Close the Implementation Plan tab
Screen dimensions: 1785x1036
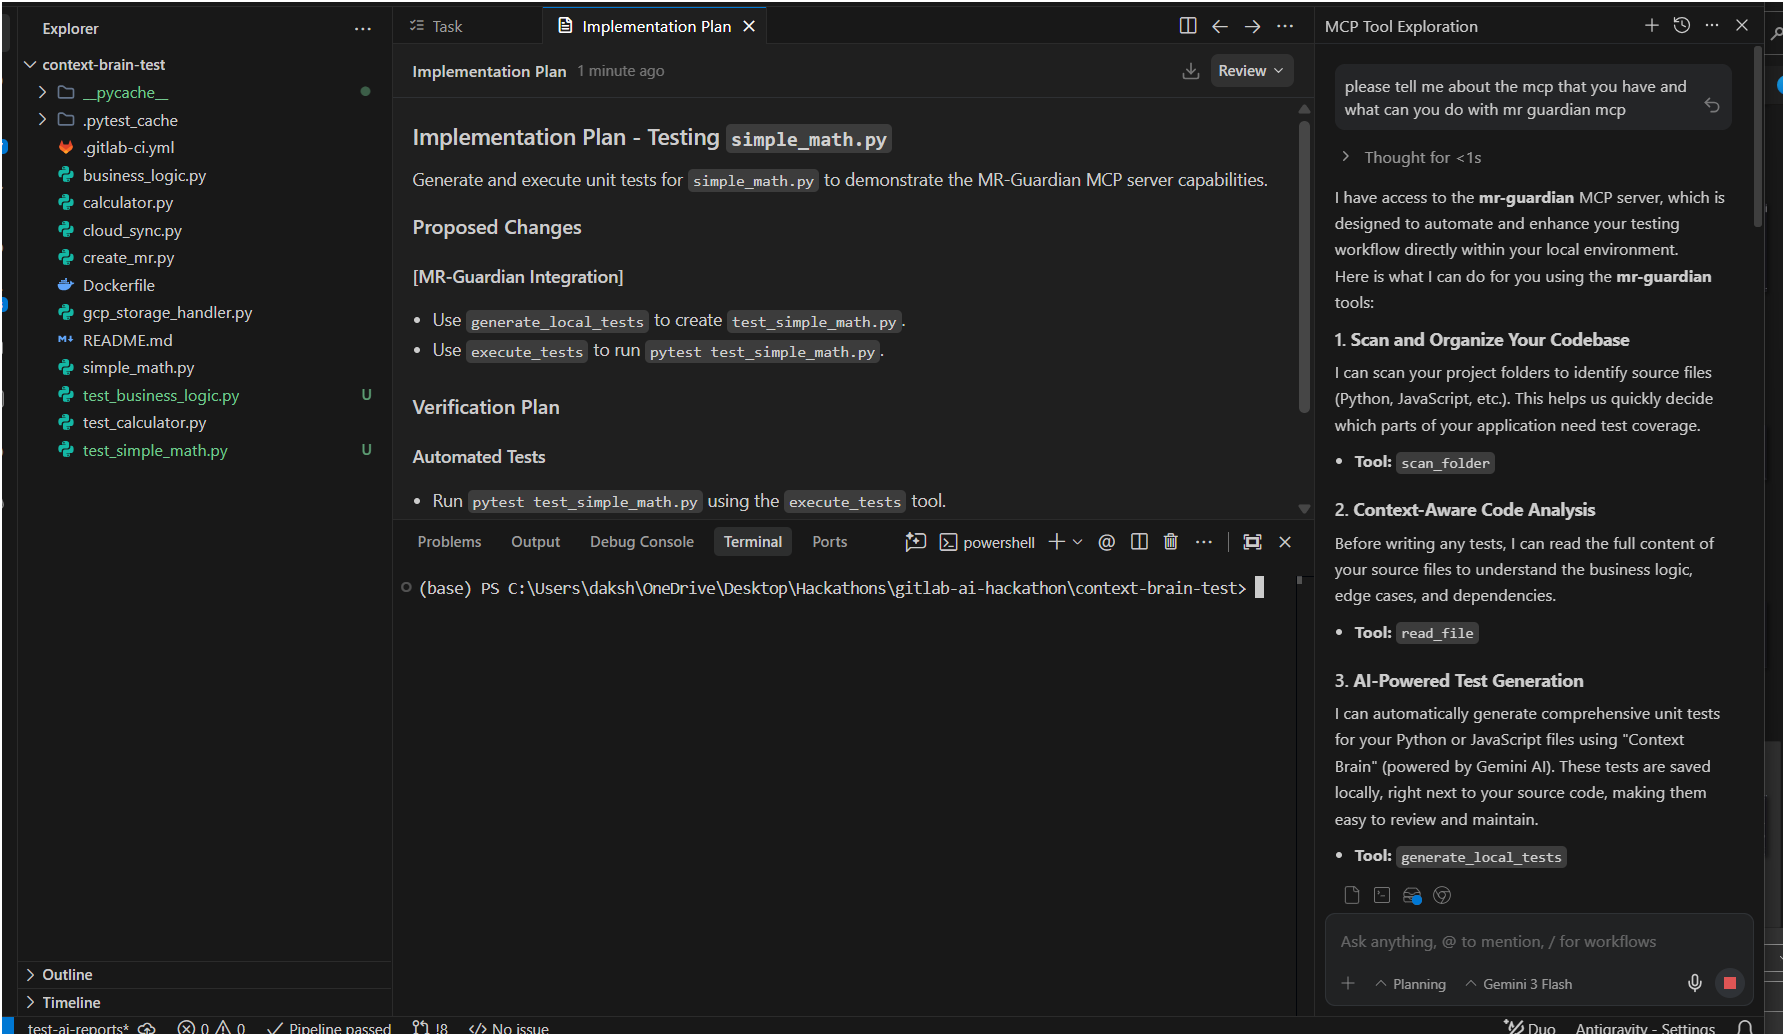click(749, 26)
